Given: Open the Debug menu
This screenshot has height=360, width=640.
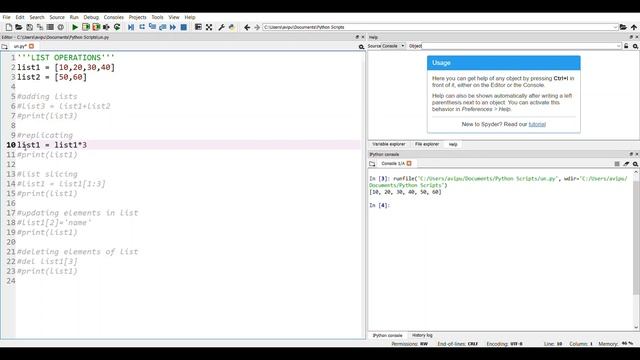Looking at the screenshot, I should [91, 17].
